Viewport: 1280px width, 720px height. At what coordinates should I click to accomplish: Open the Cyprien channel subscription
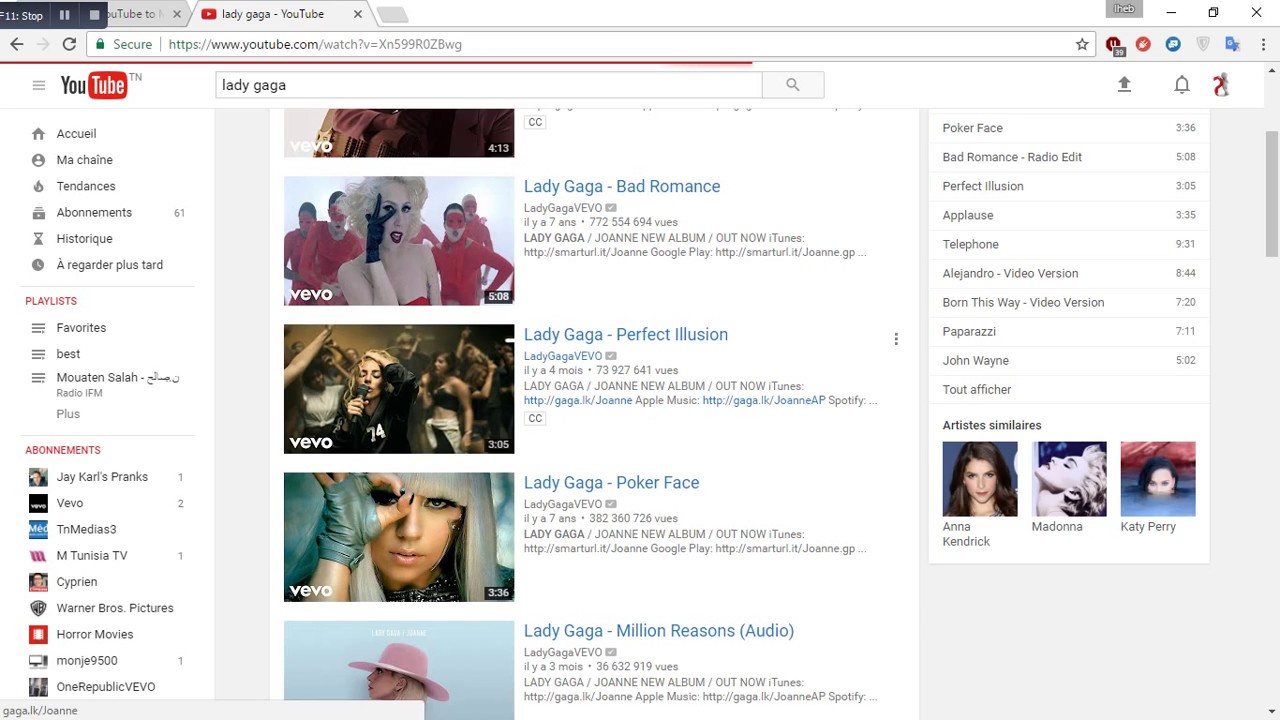tap(77, 582)
